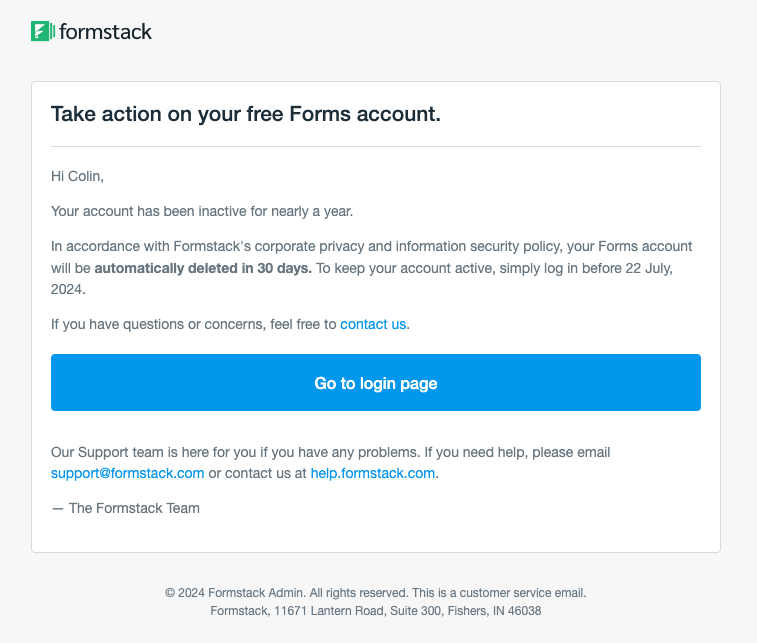Image resolution: width=757 pixels, height=643 pixels.
Task: Click The Formstack Team signature
Action: tap(126, 508)
